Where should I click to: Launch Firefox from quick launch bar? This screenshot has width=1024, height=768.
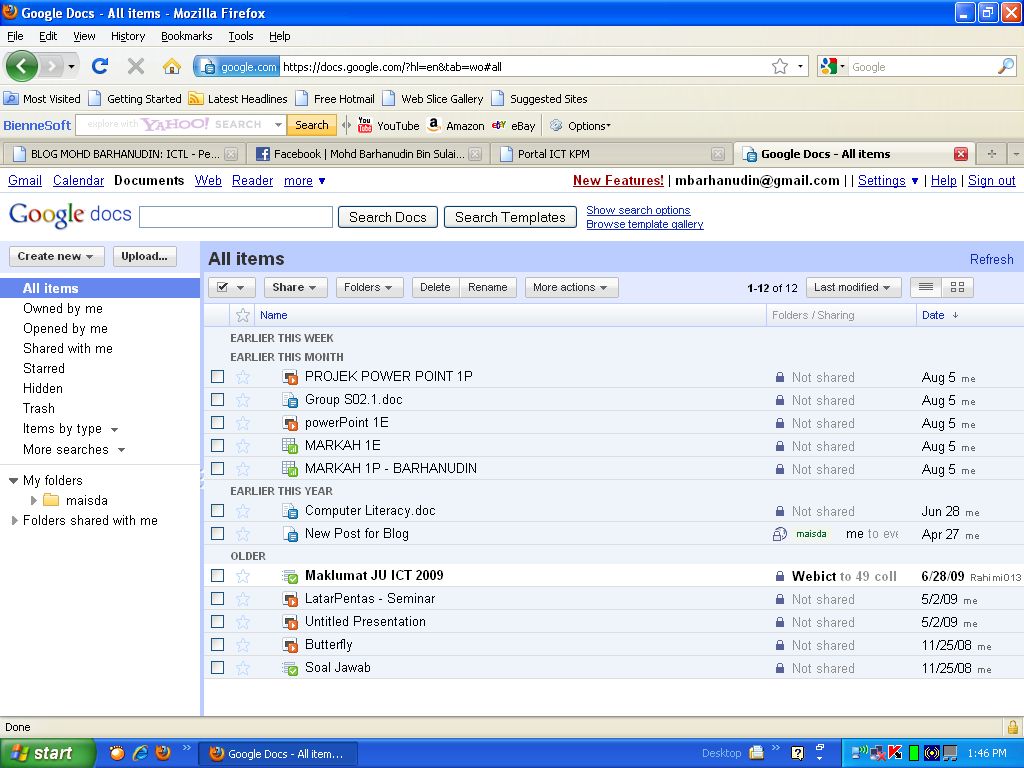(163, 753)
